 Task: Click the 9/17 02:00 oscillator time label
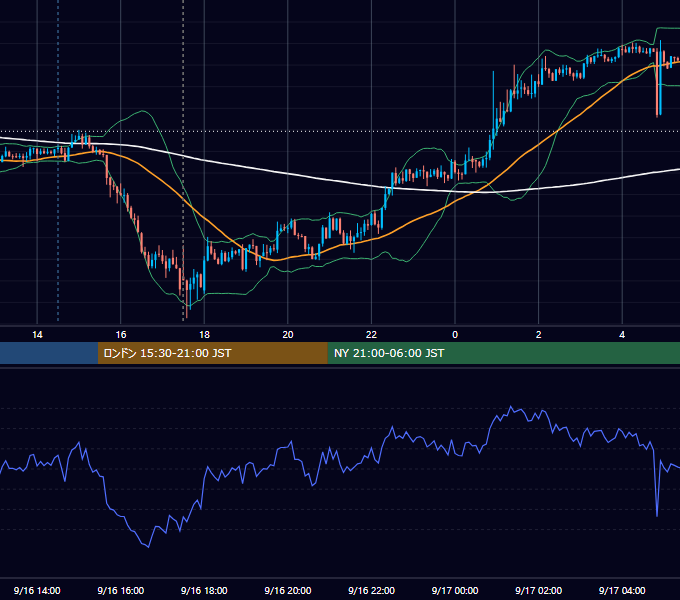coord(538,590)
